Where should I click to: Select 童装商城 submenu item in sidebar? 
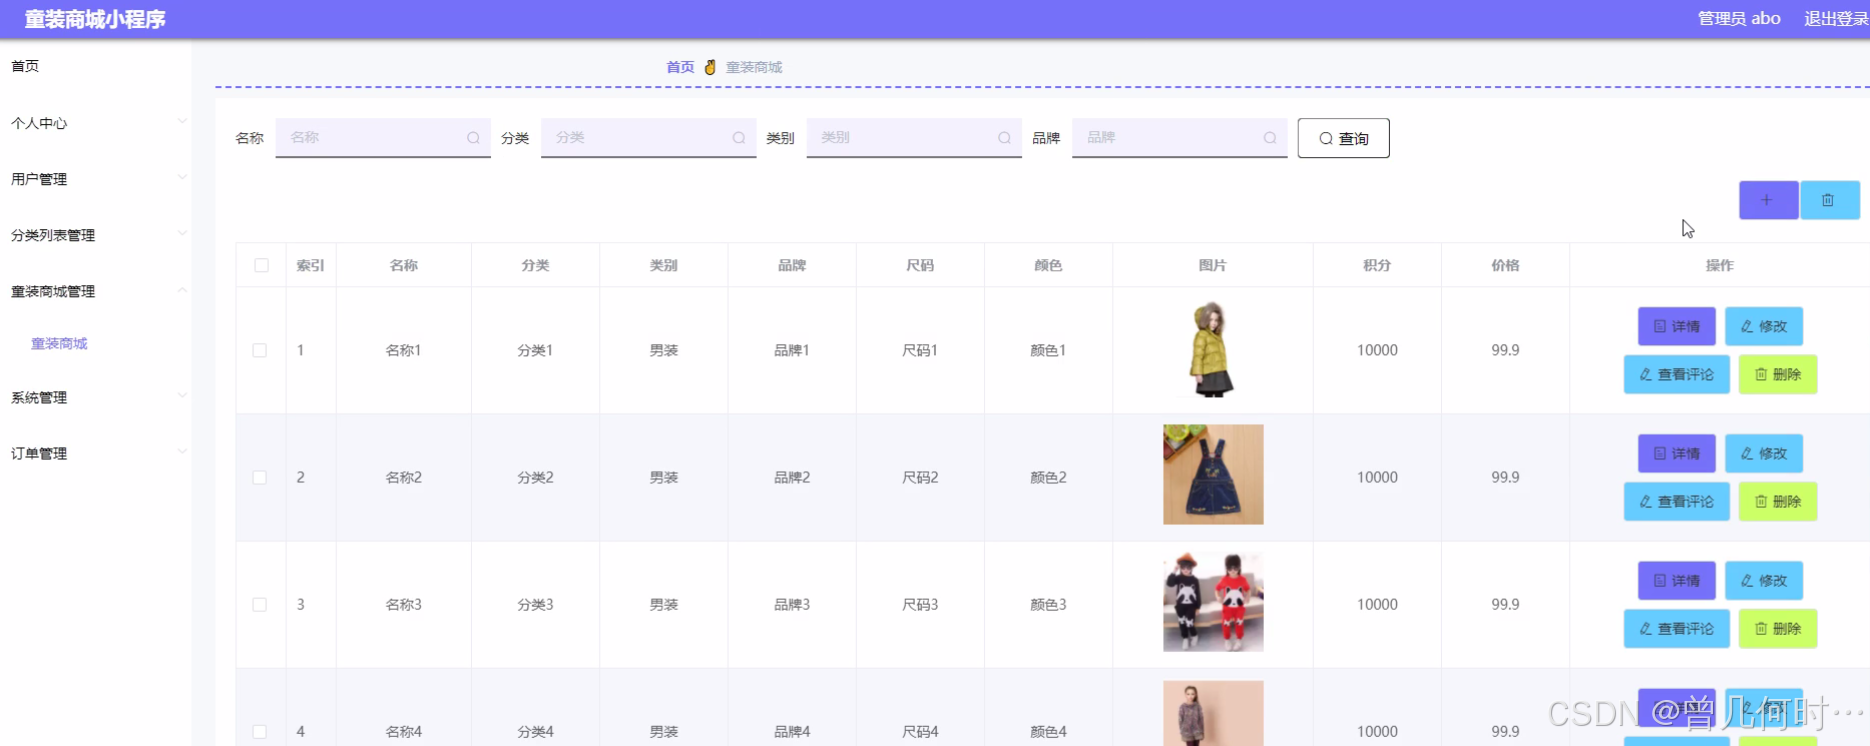[x=59, y=343]
